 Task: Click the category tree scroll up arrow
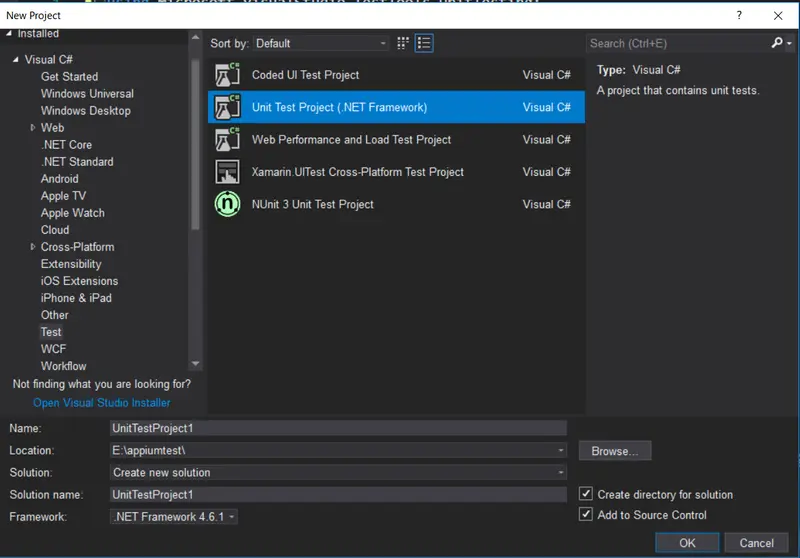(x=195, y=37)
